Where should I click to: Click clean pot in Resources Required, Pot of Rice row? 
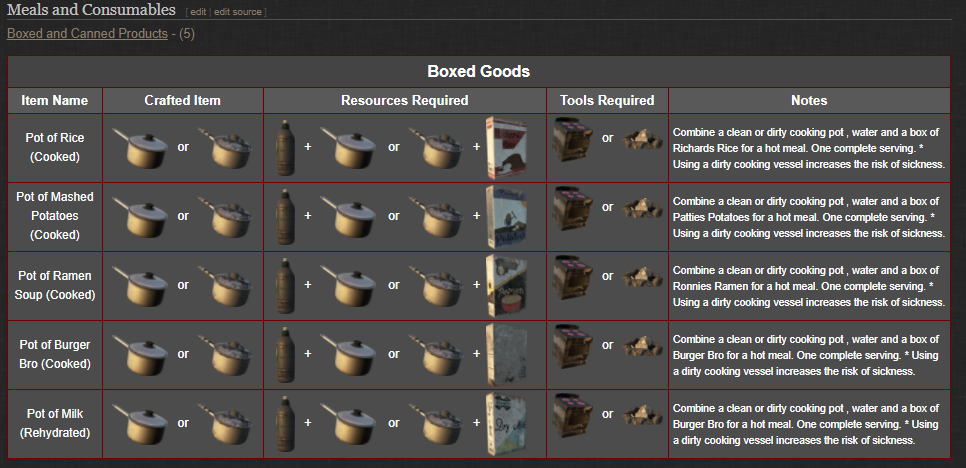point(348,148)
